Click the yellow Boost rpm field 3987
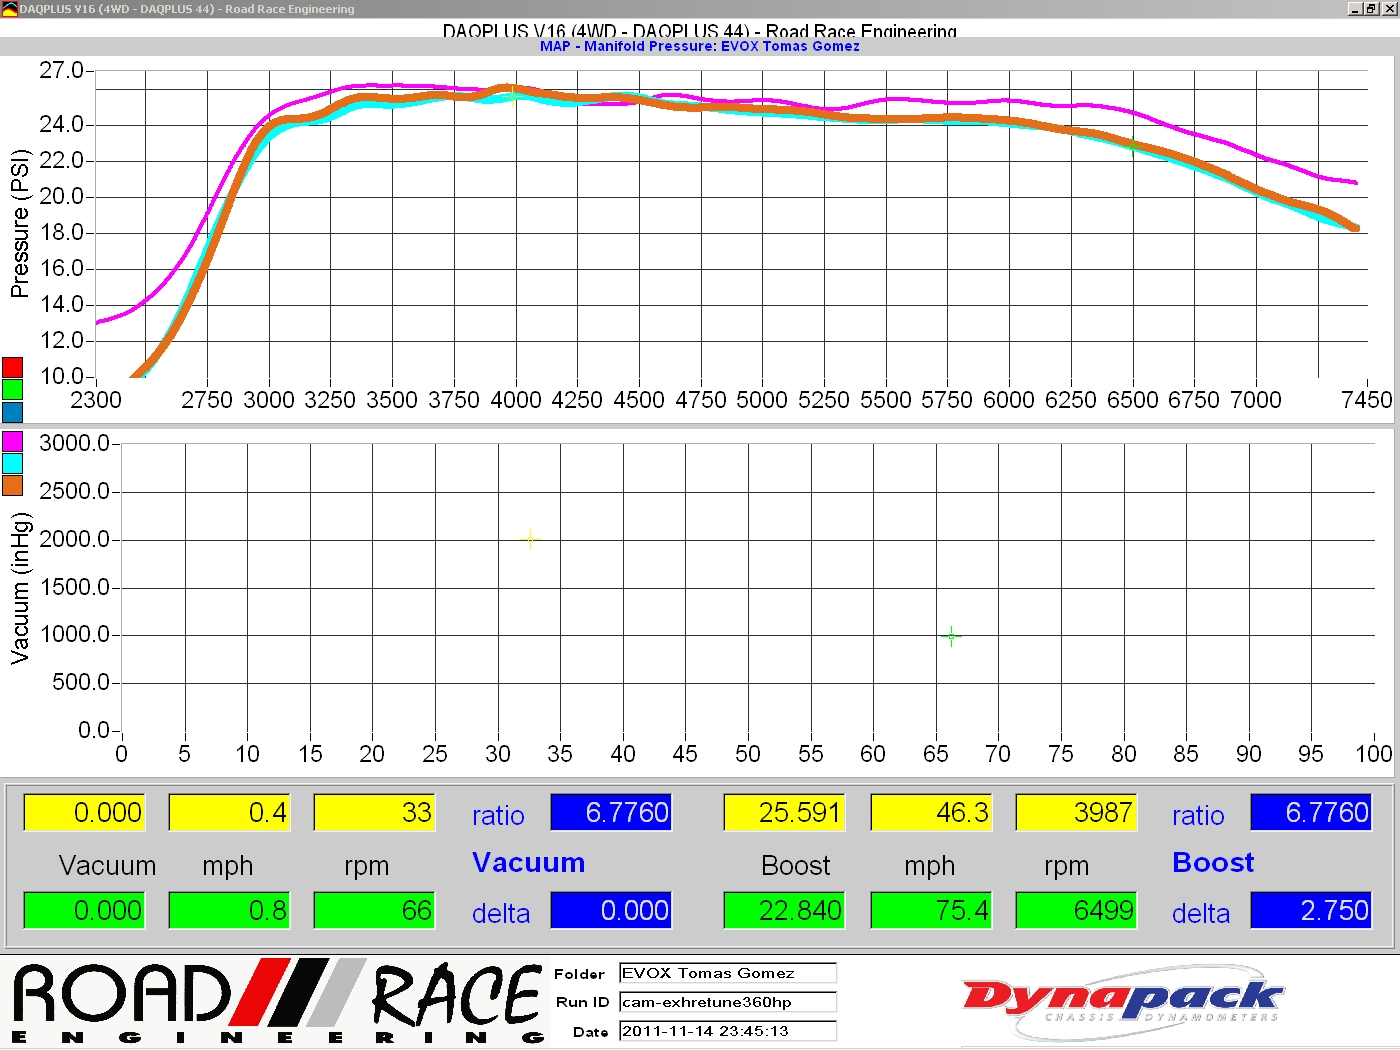This screenshot has height=1050, width=1400. [1076, 812]
